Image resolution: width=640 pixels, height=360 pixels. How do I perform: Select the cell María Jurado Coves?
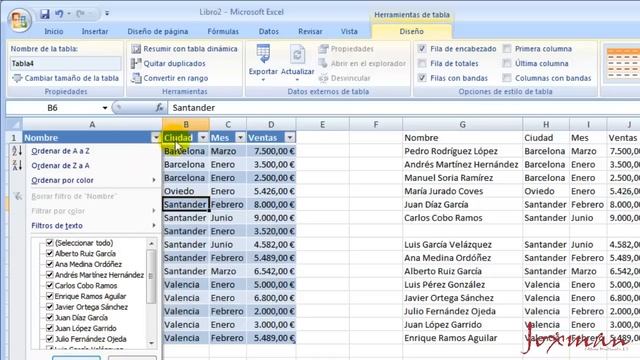[x=462, y=191]
